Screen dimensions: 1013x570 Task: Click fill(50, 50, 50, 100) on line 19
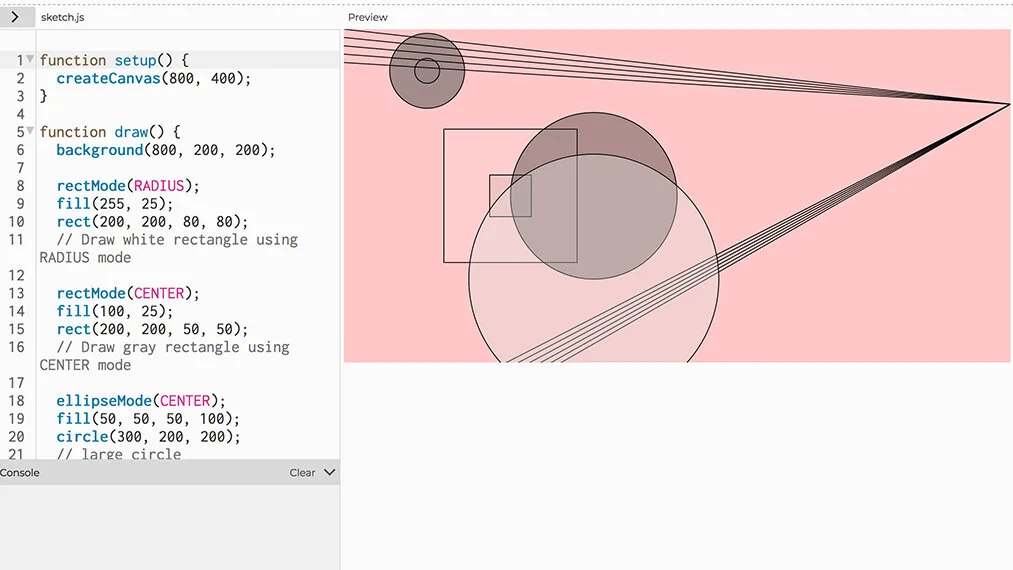[x=148, y=419]
